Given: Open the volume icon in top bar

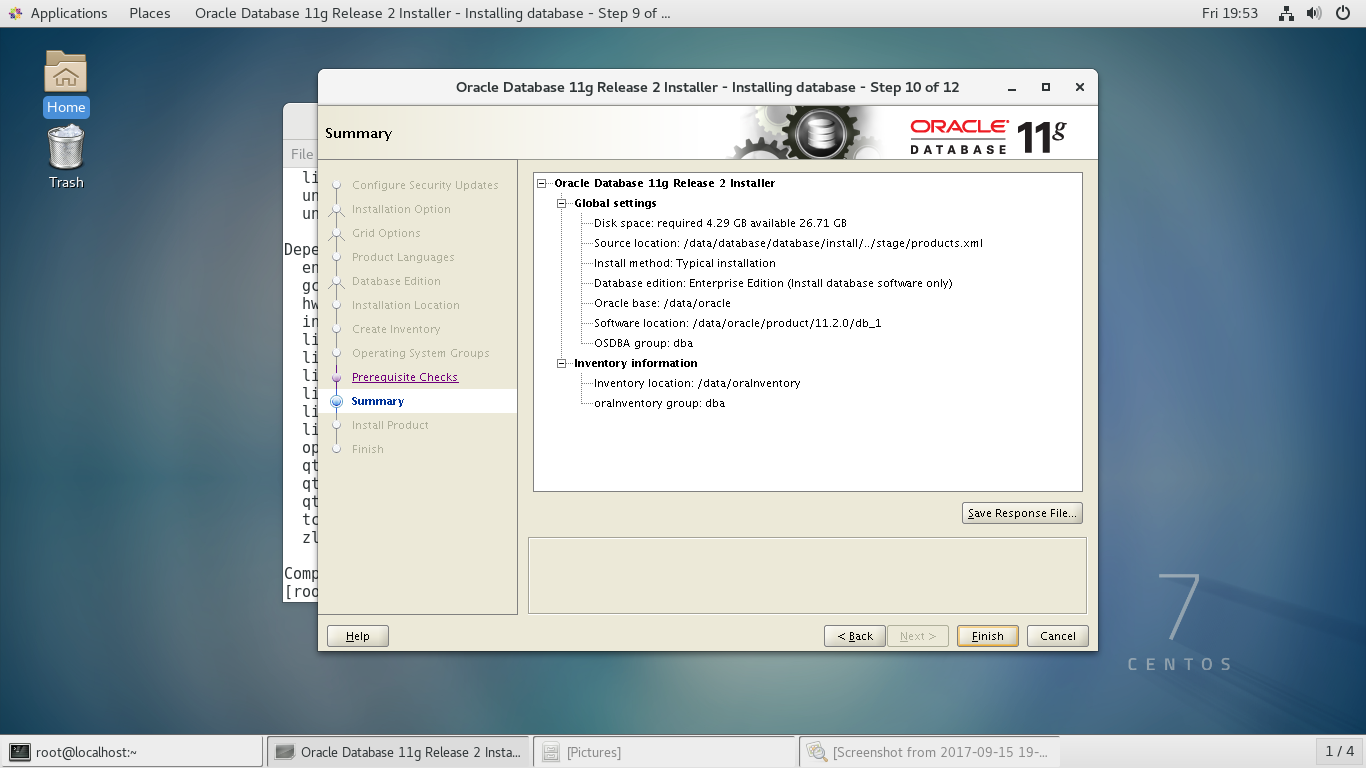Looking at the screenshot, I should coord(1313,13).
